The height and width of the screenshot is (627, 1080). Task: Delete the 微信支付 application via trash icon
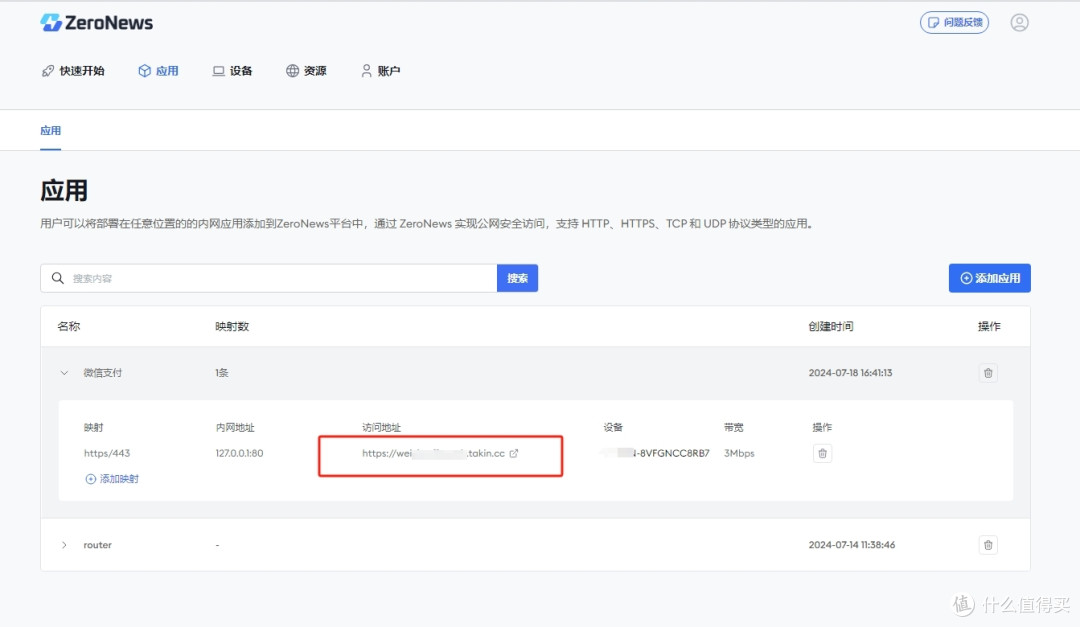(x=988, y=373)
